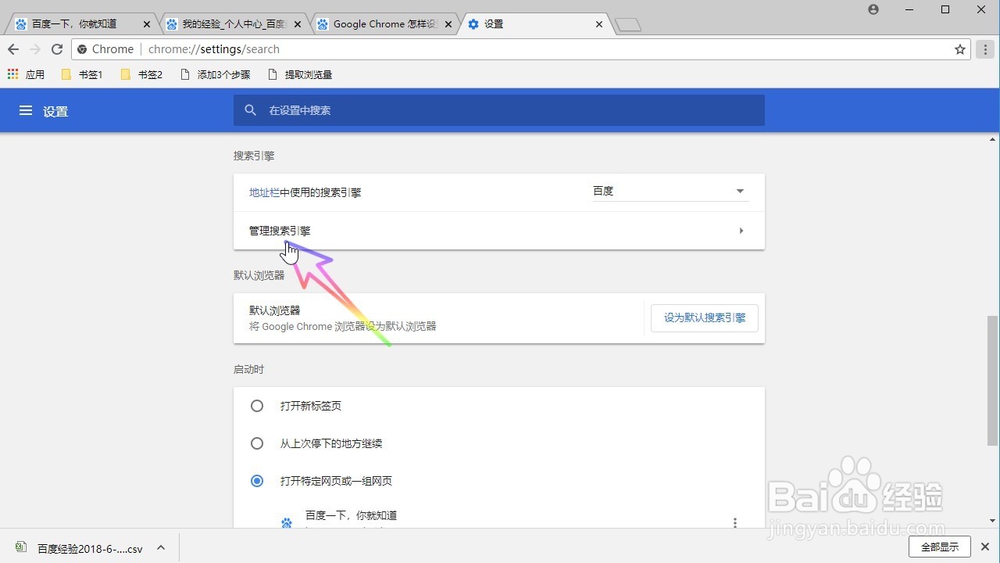Open the 提取浏览量 bookmark

(300, 75)
